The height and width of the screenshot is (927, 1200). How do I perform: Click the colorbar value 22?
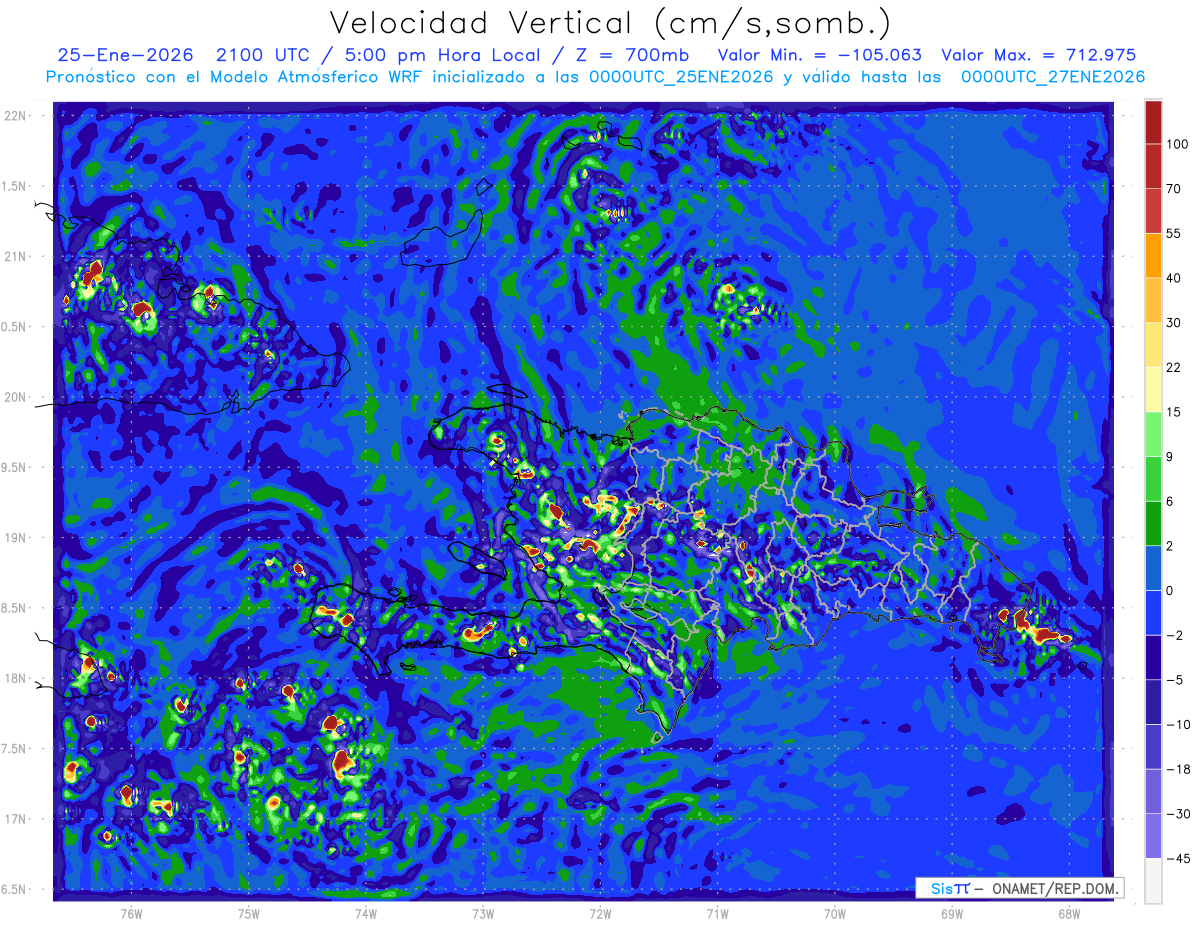[x=1174, y=367]
